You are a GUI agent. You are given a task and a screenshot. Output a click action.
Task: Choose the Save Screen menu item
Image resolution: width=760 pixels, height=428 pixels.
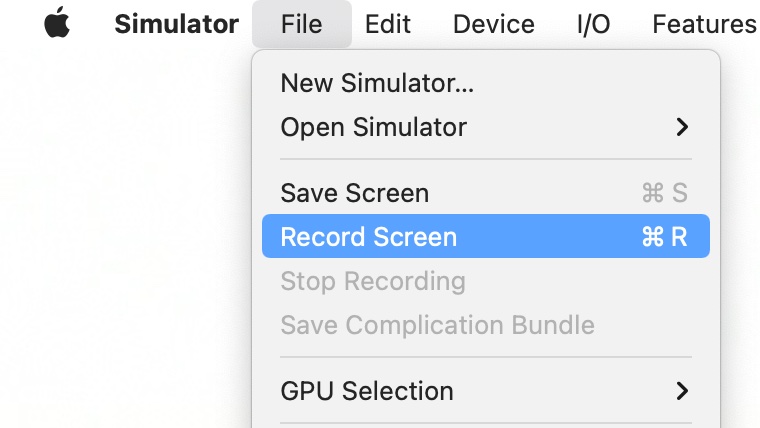[354, 193]
